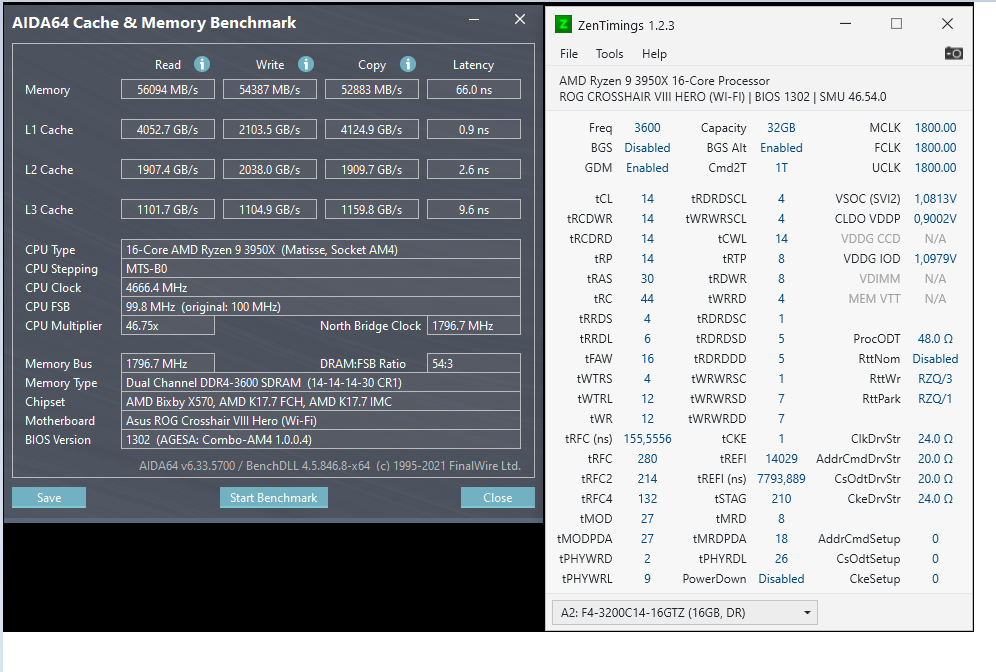Click the ZenTimings green Z app icon
The image size is (996, 672).
[563, 24]
